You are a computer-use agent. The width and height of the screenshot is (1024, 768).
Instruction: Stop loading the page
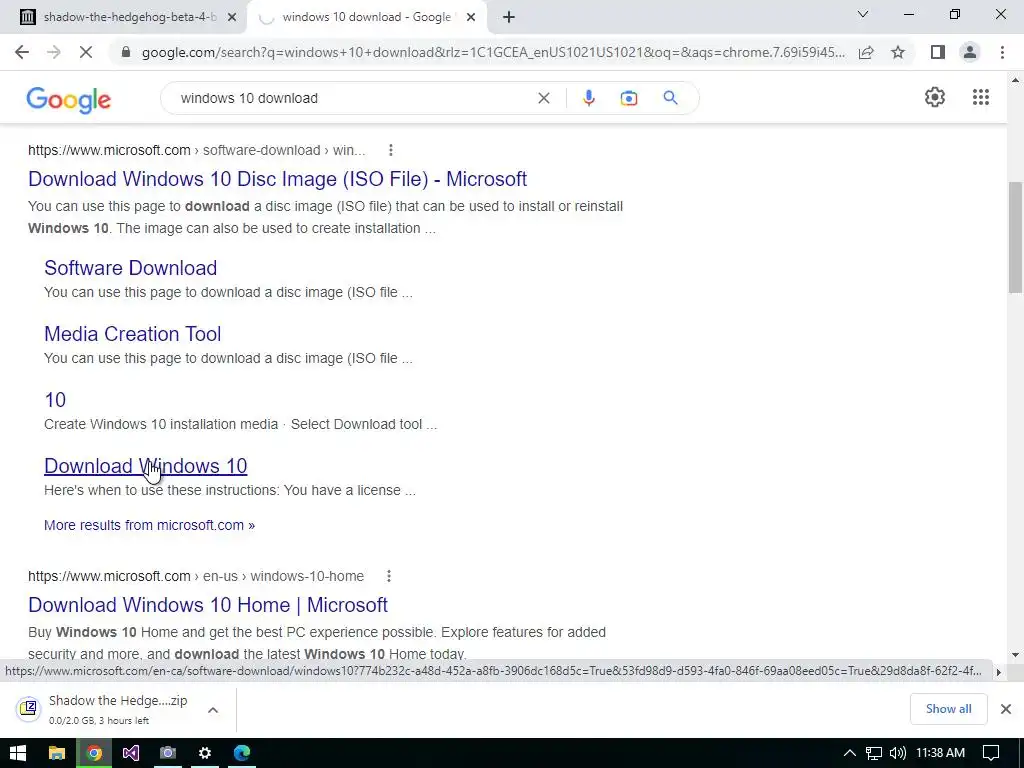86,52
